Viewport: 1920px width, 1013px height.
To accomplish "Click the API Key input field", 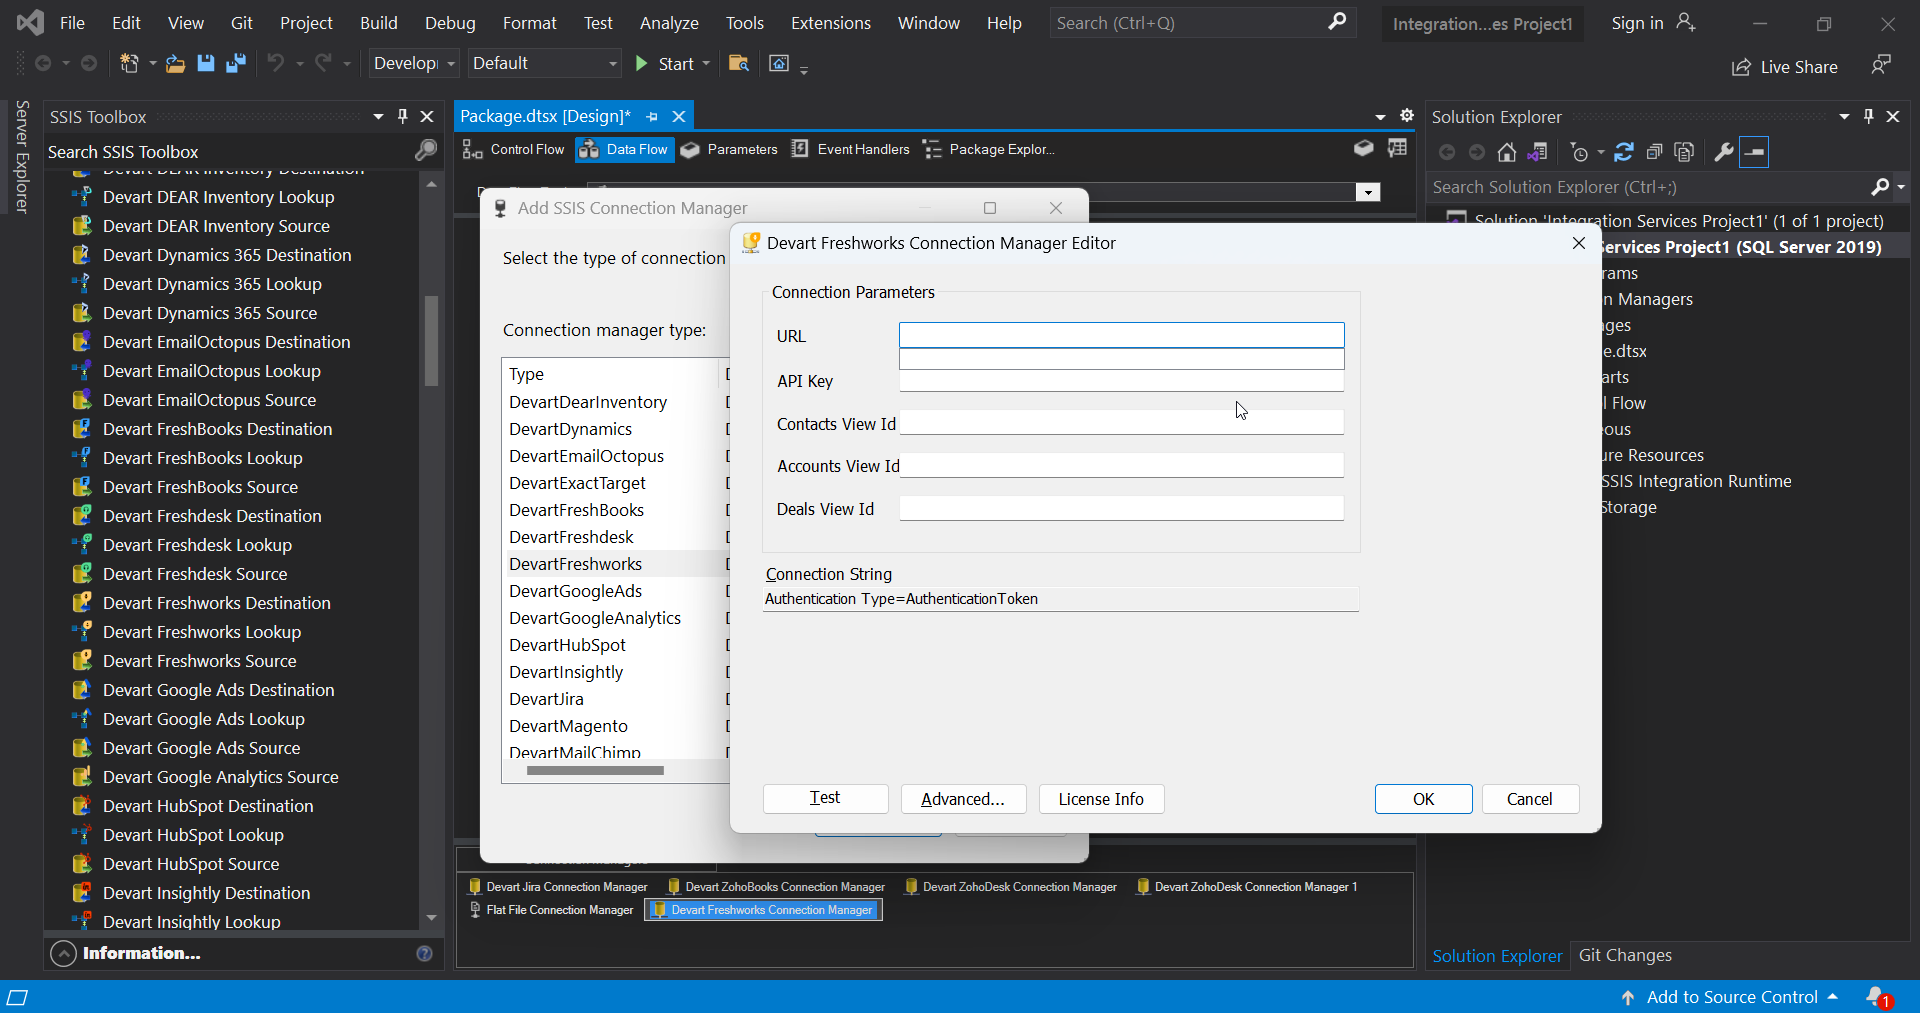I will [1121, 380].
